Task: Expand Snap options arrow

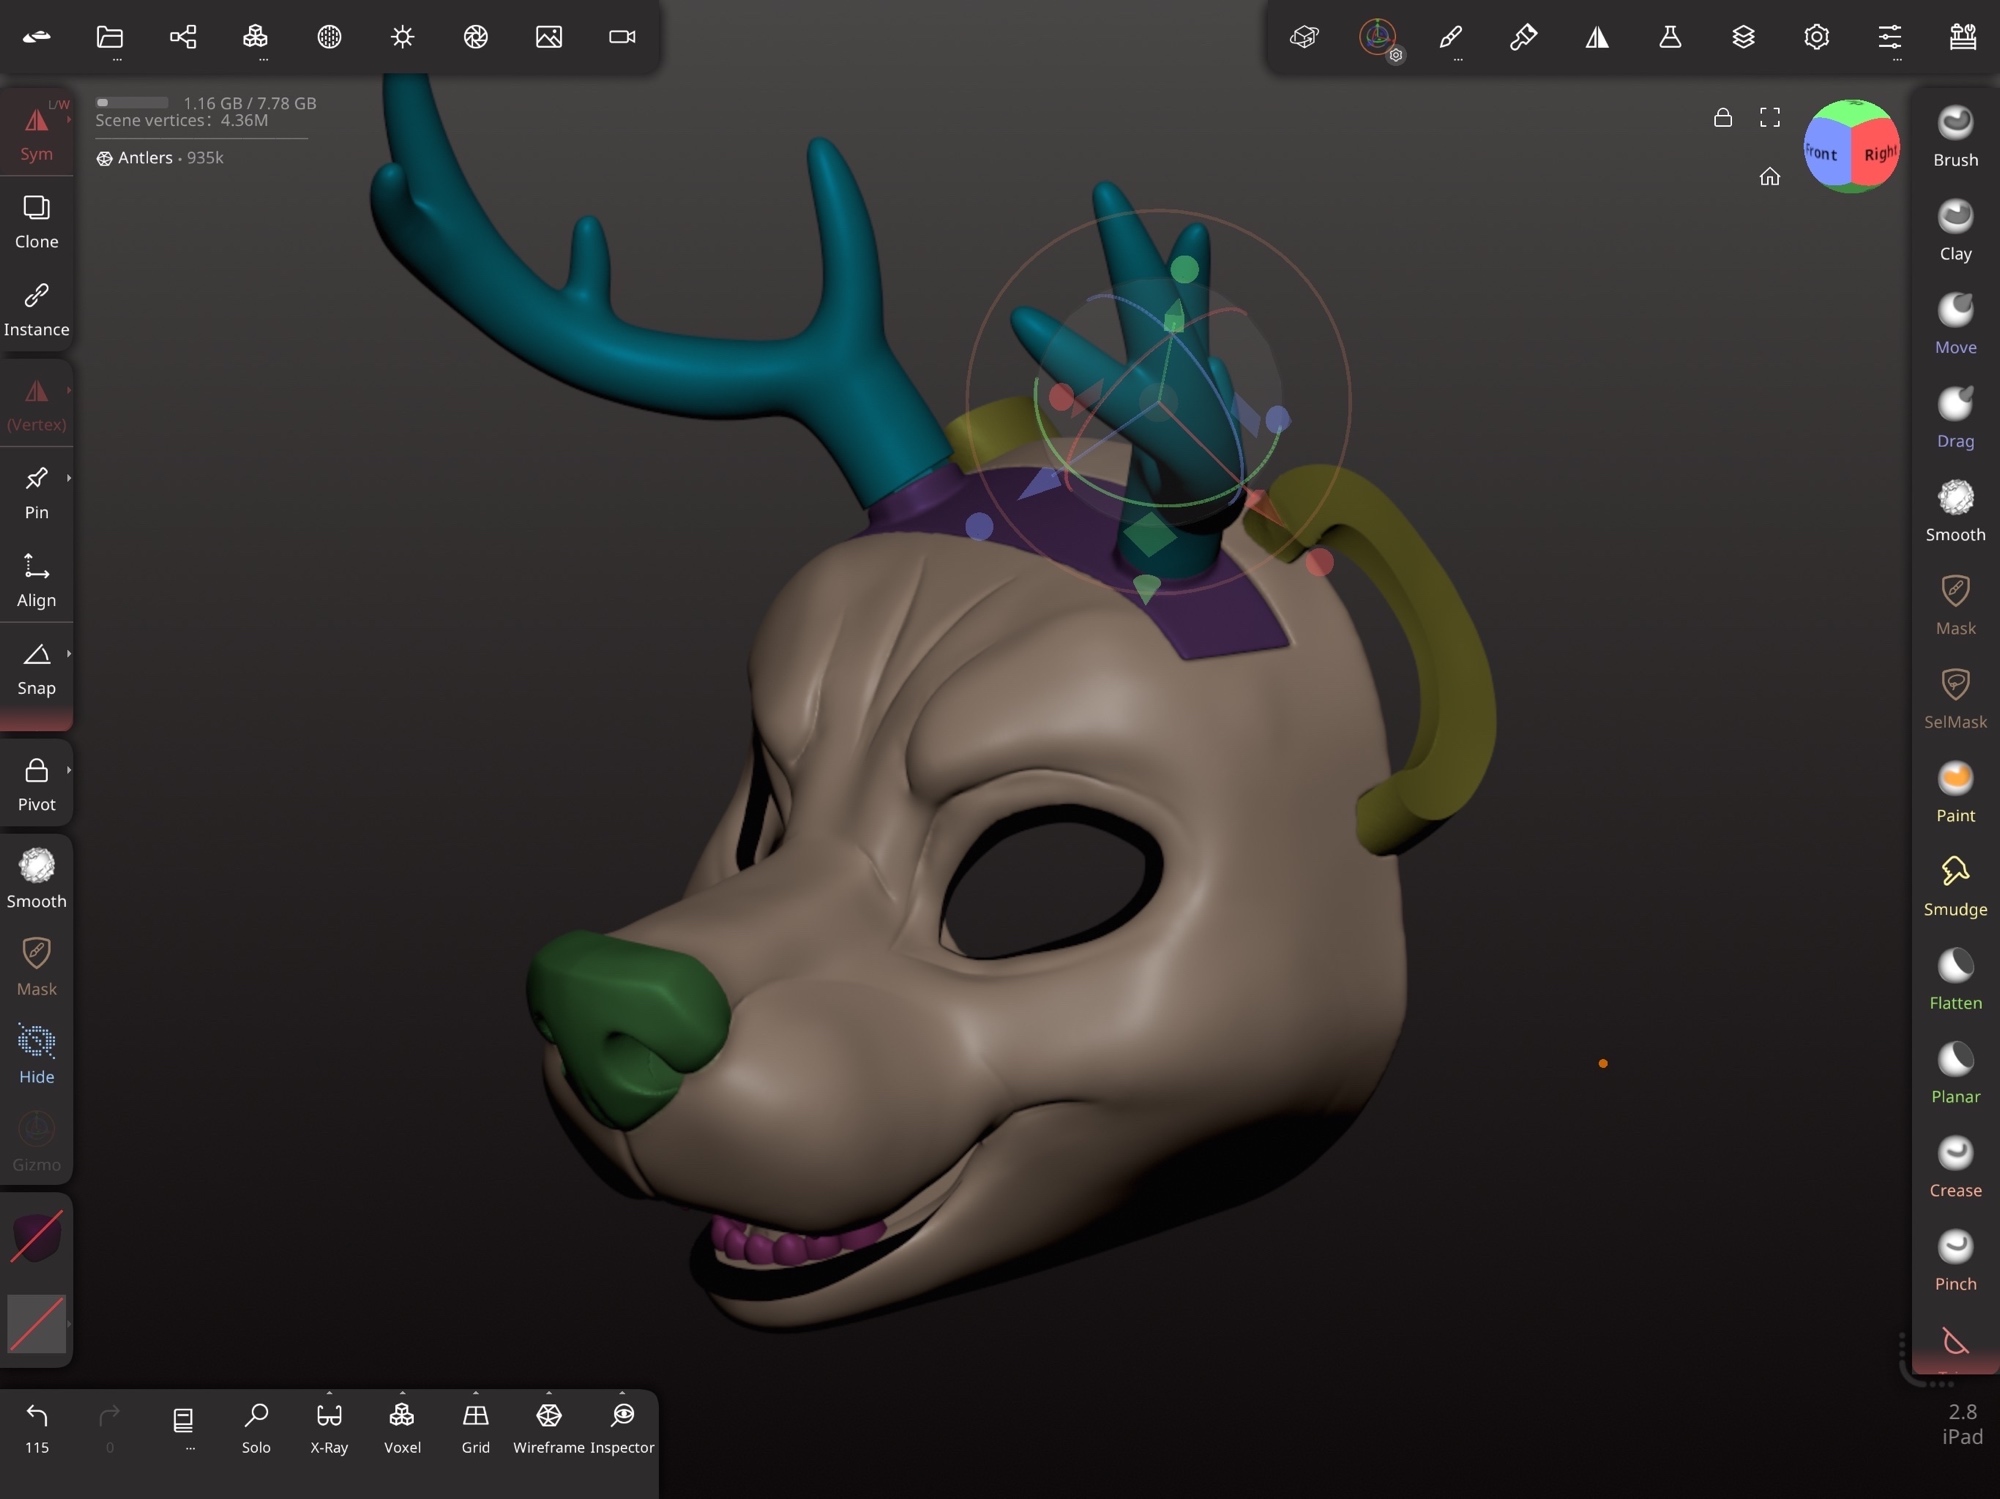Action: (x=69, y=654)
